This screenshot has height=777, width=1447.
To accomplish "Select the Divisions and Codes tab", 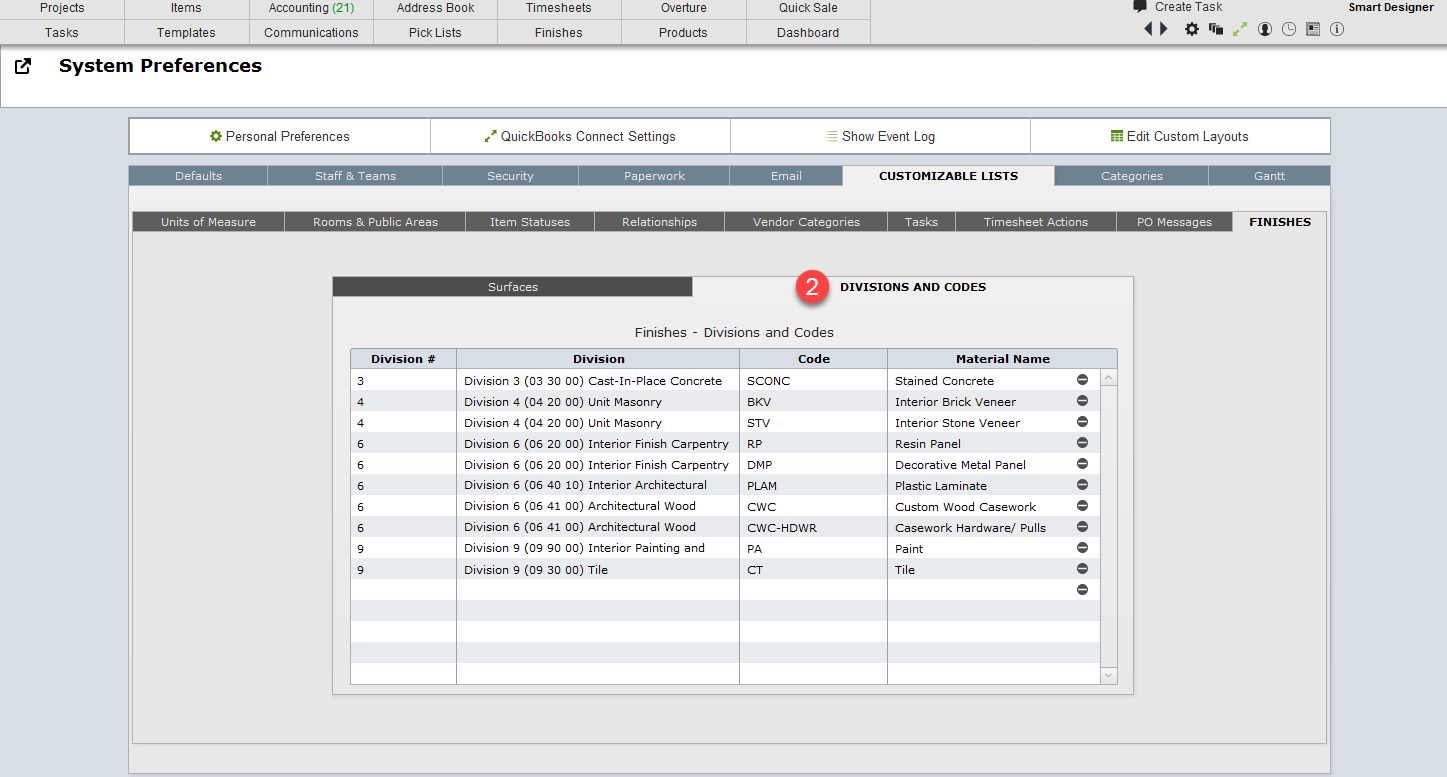I will coord(912,287).
